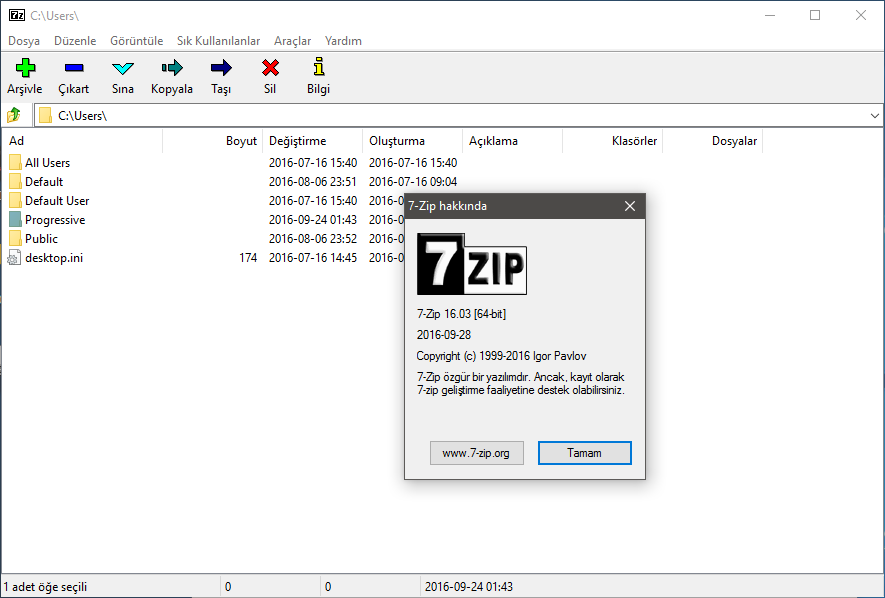The image size is (885, 598).
Task: Click the up-folder icon beside the address bar
Action: pos(14,115)
